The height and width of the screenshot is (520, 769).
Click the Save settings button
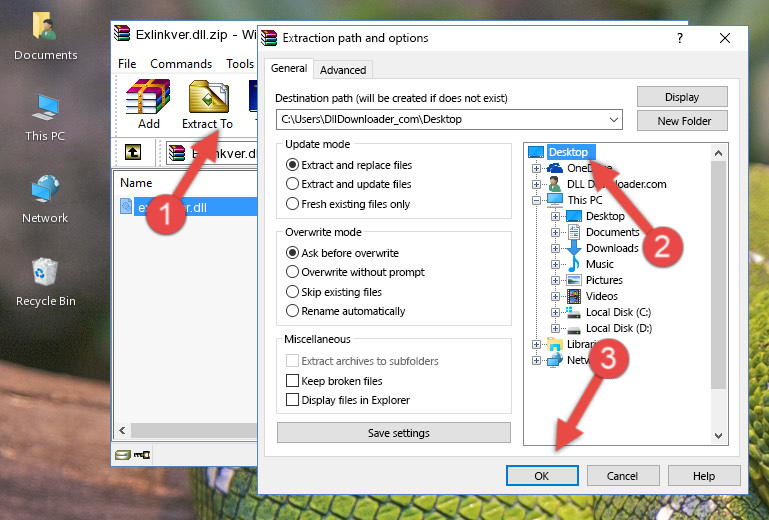coord(394,433)
